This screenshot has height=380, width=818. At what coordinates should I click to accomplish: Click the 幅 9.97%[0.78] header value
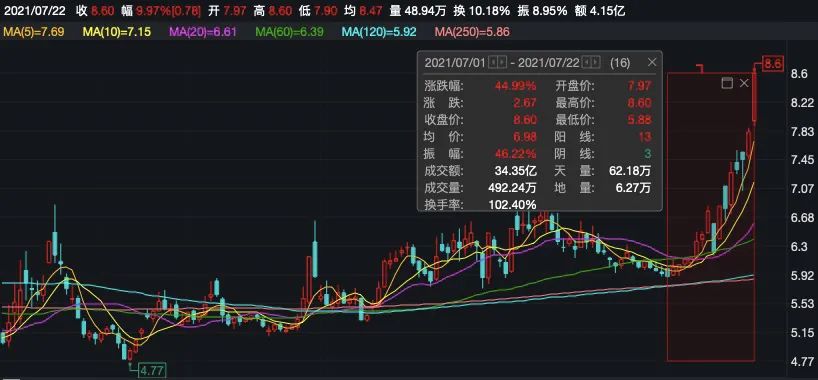(x=162, y=10)
